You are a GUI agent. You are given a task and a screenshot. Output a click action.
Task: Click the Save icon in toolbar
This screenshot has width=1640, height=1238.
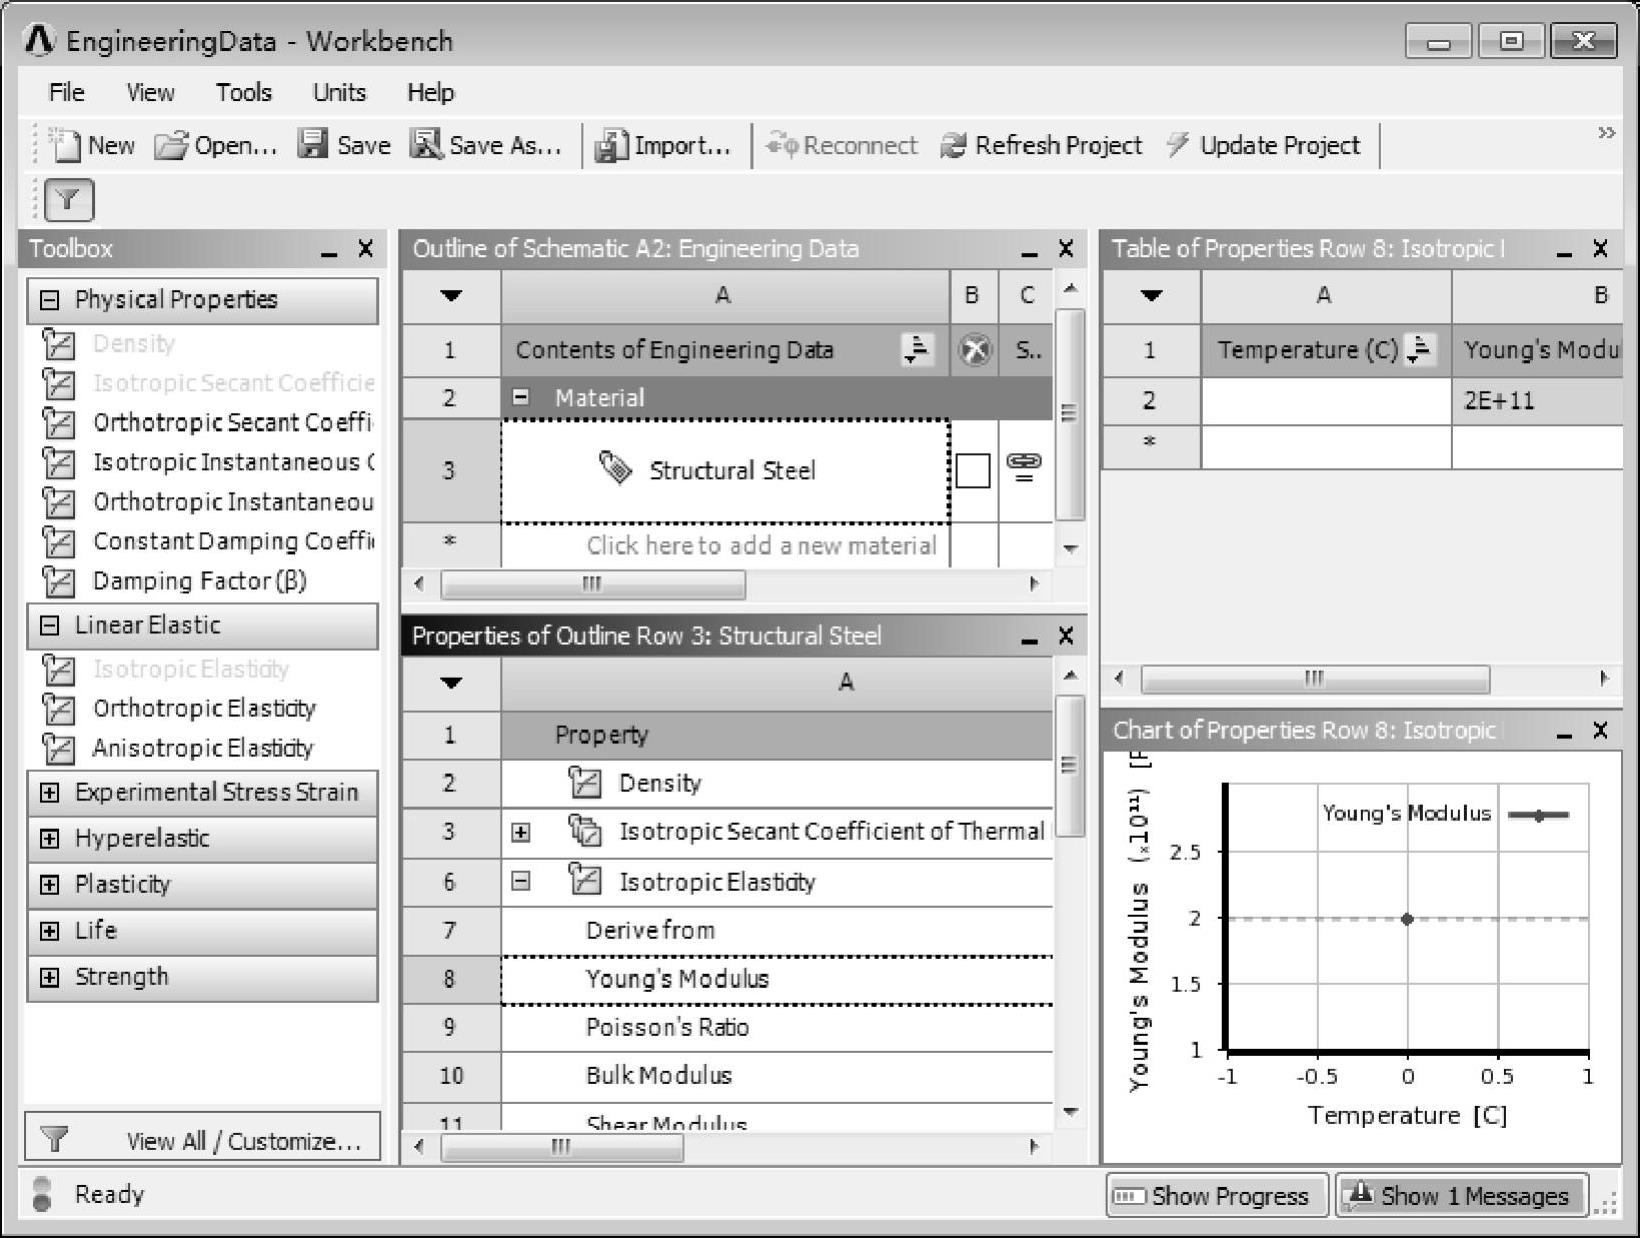(313, 146)
